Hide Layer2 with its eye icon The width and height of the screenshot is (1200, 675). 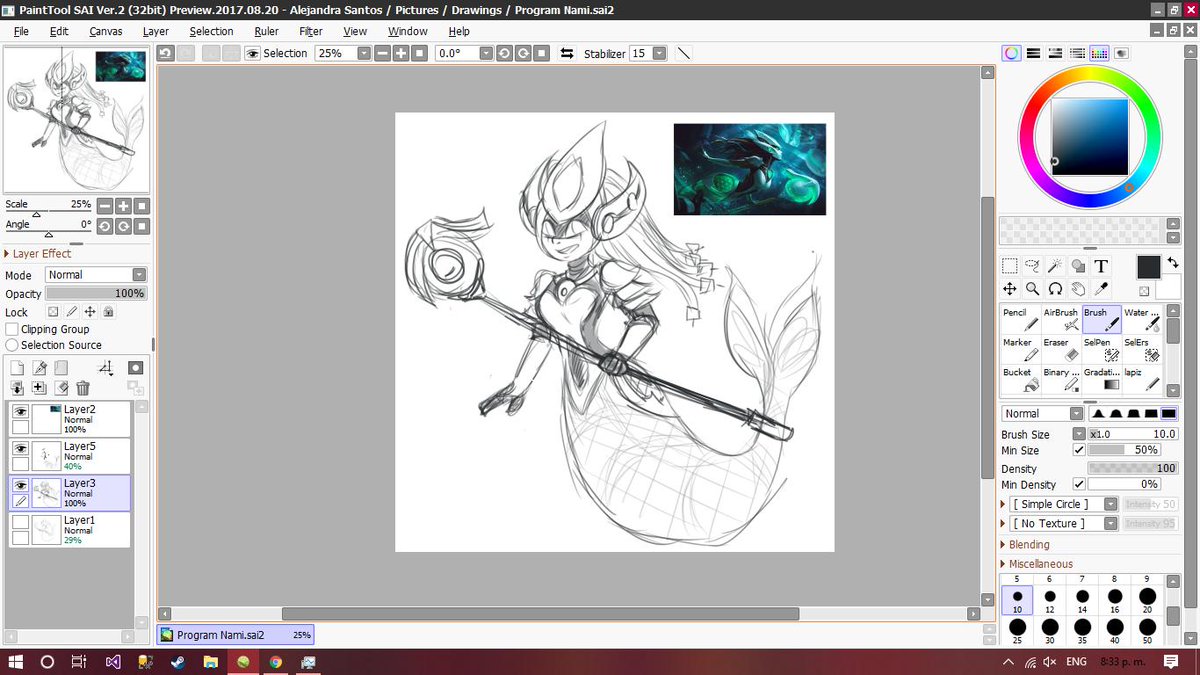[x=20, y=411]
